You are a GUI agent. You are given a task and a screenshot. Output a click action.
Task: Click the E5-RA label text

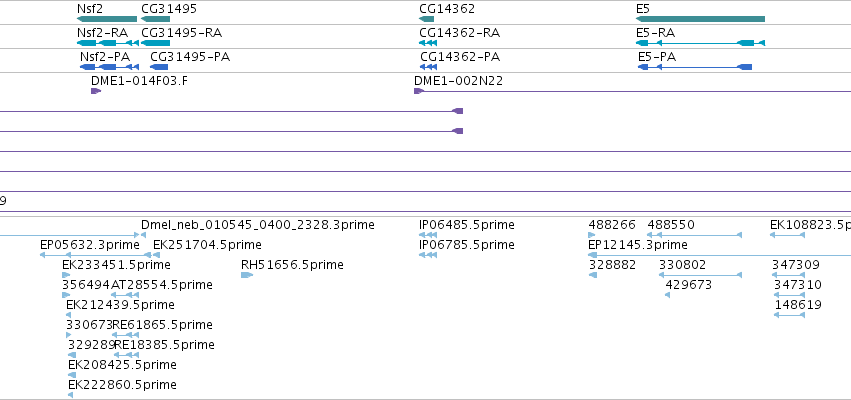656,33
